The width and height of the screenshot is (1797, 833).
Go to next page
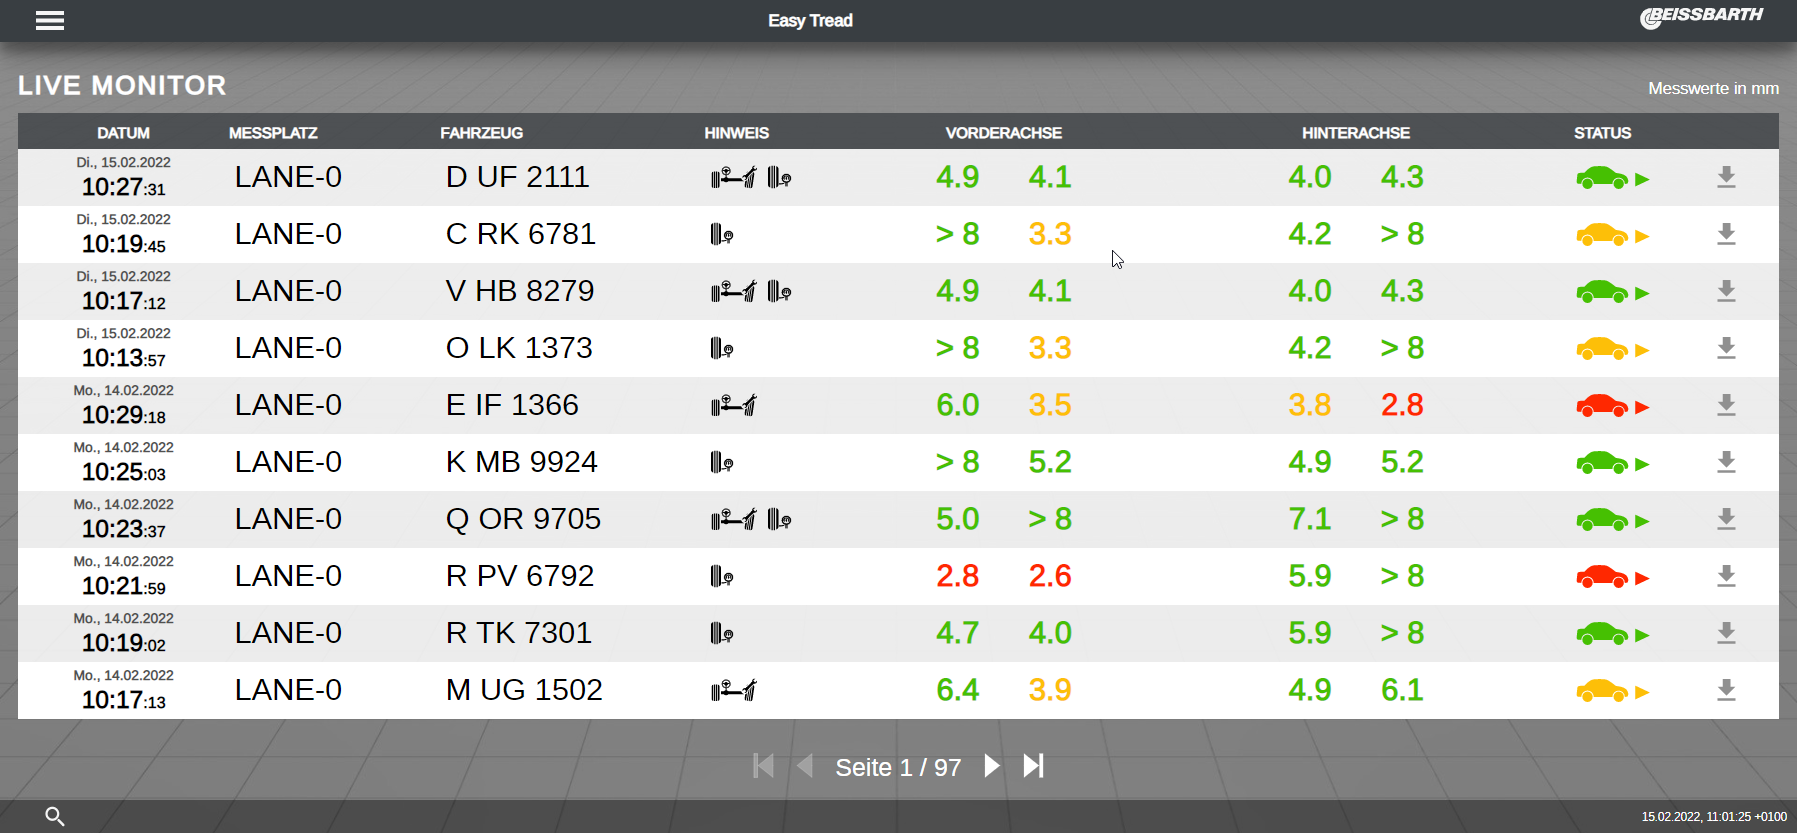(x=991, y=766)
